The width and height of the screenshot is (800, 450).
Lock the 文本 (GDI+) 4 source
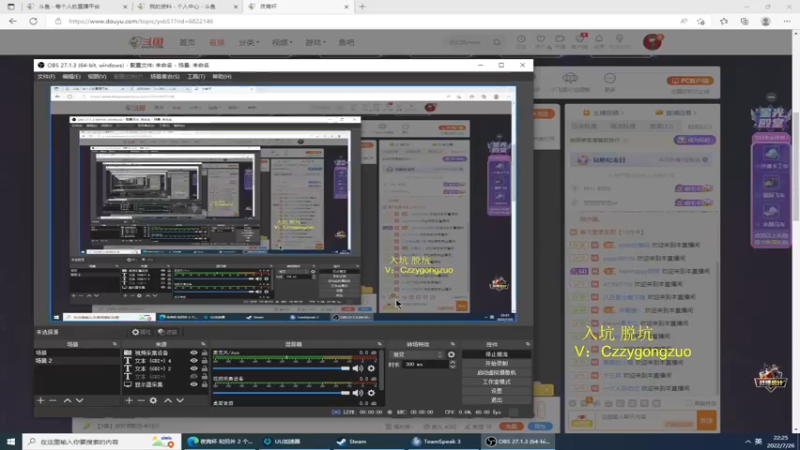pyautogui.click(x=204, y=361)
